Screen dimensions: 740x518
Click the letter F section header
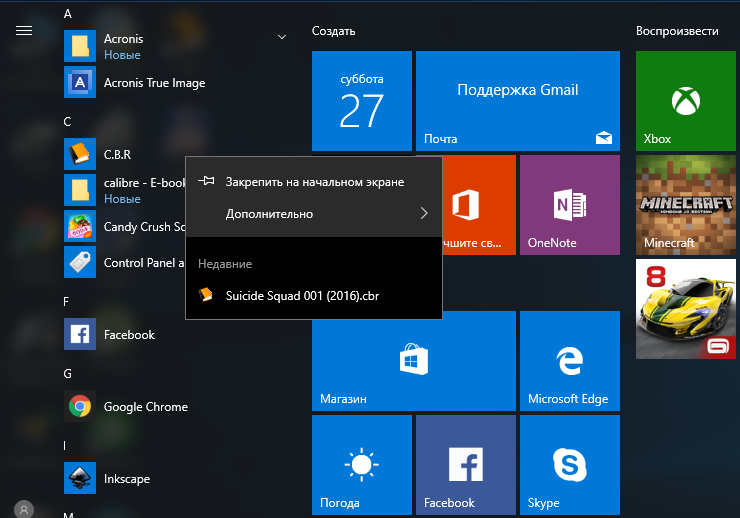pos(66,301)
